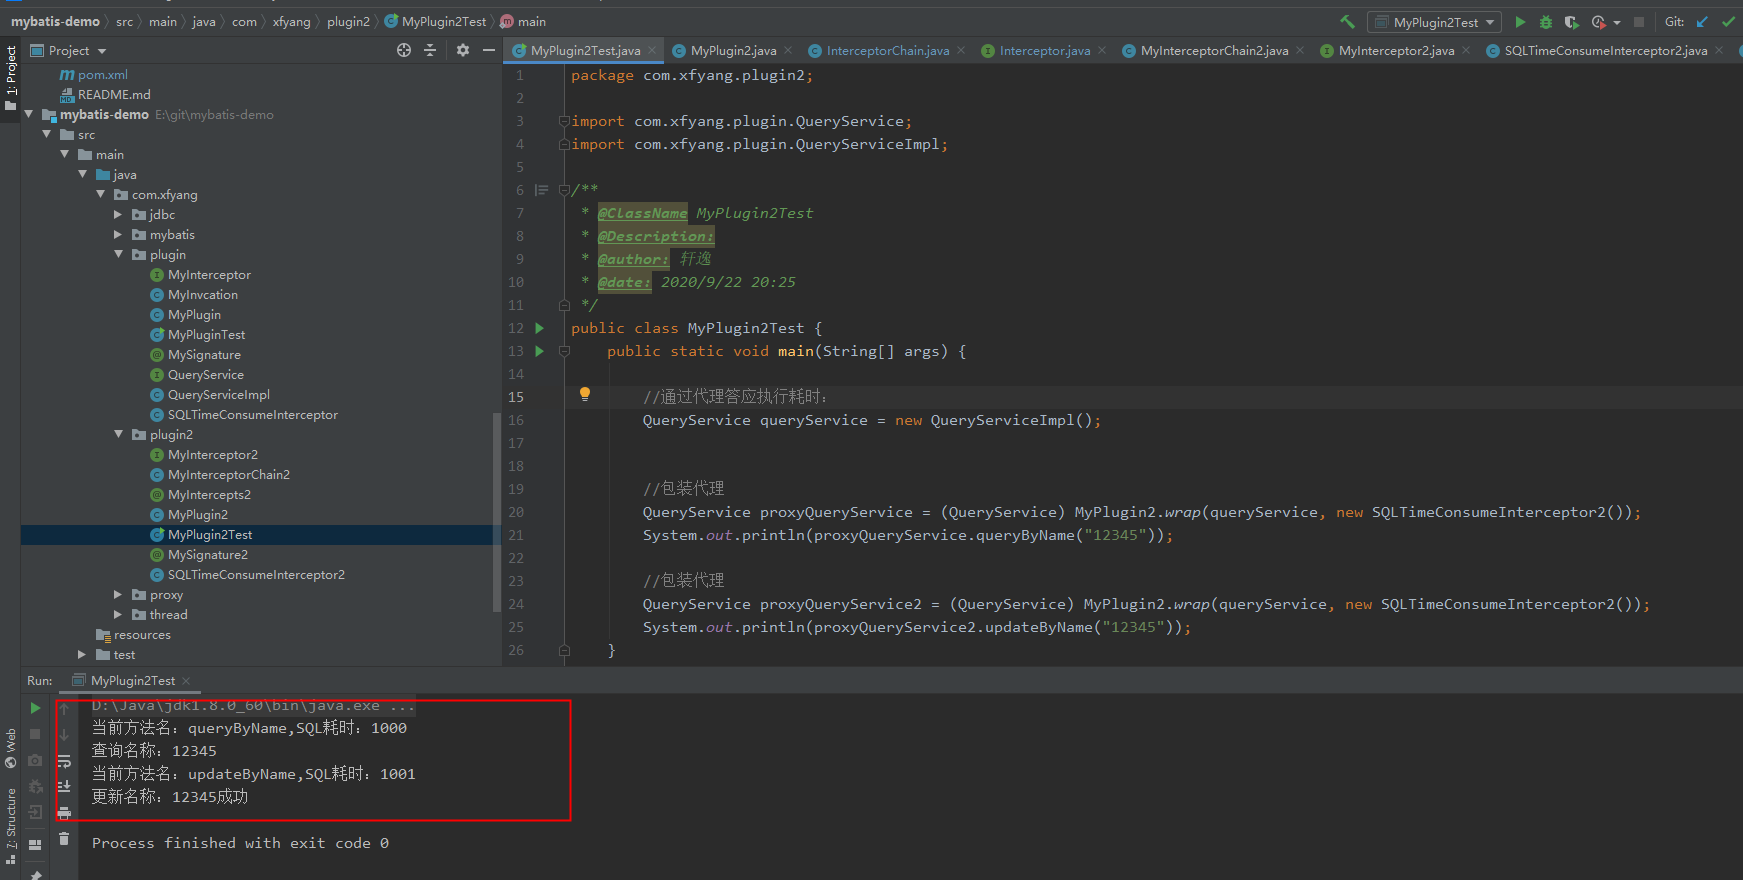Viewport: 1743px width, 880px height.
Task: Click the green Run button in the top toolbar
Action: coord(1520,22)
